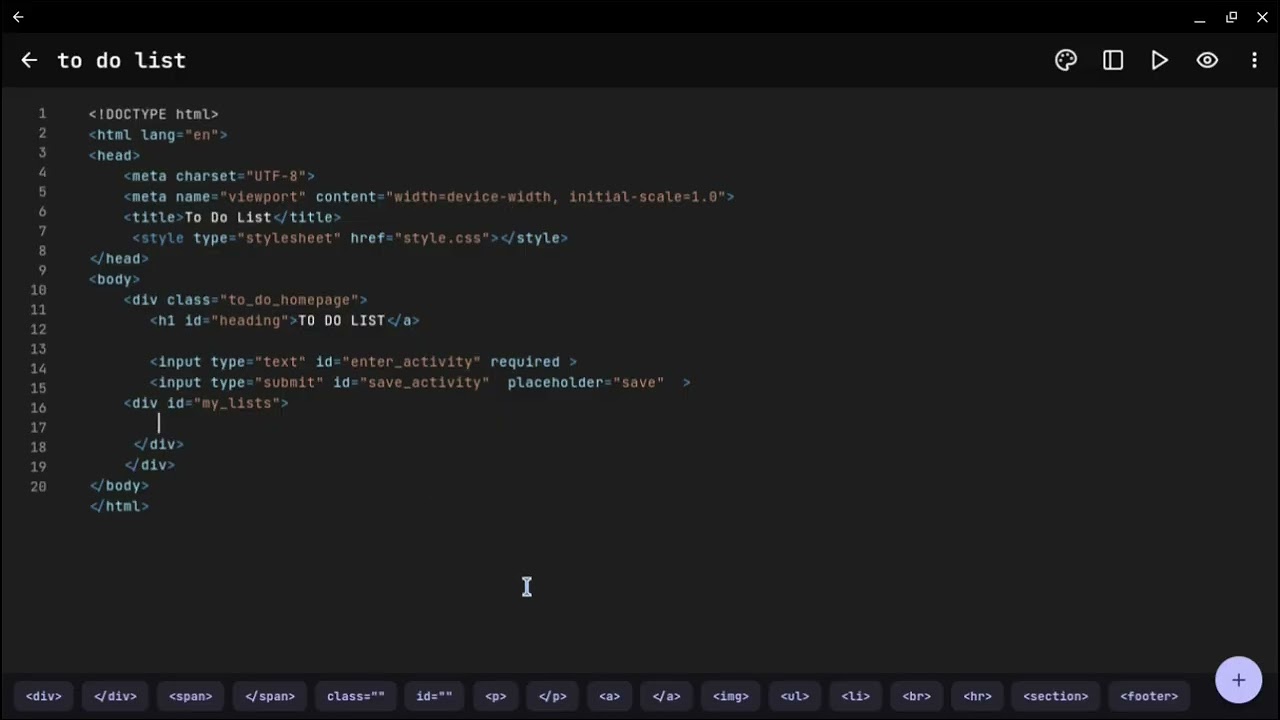Insert <img> tag snippet
This screenshot has width=1280, height=720.
point(731,696)
